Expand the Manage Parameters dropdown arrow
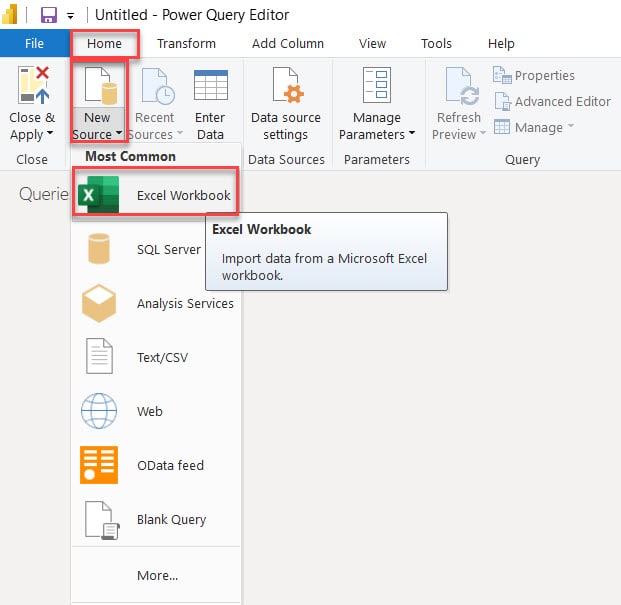 (x=412, y=133)
